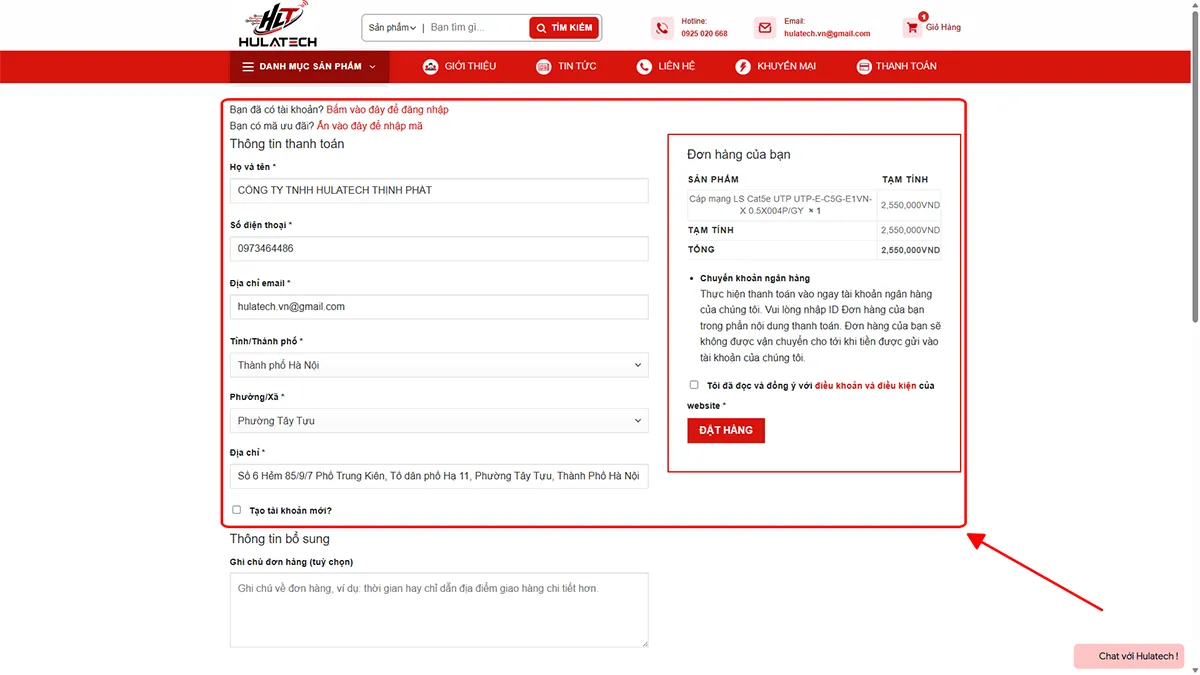The width and height of the screenshot is (1200, 675).
Task: Click the Đặt hàng button
Action: tap(726, 430)
